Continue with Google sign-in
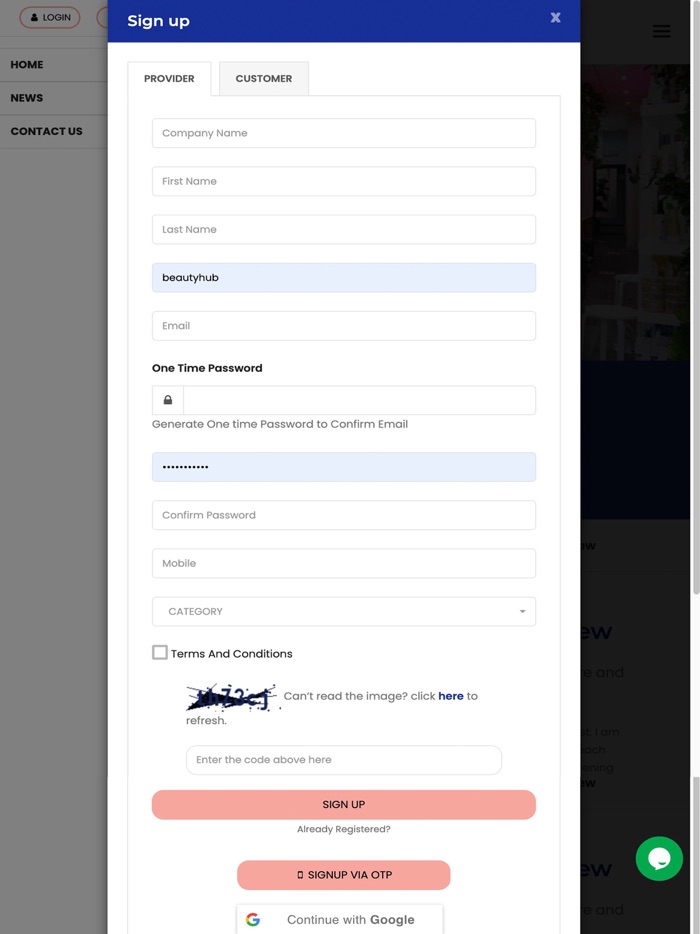Viewport: 700px width, 934px height. click(x=340, y=919)
